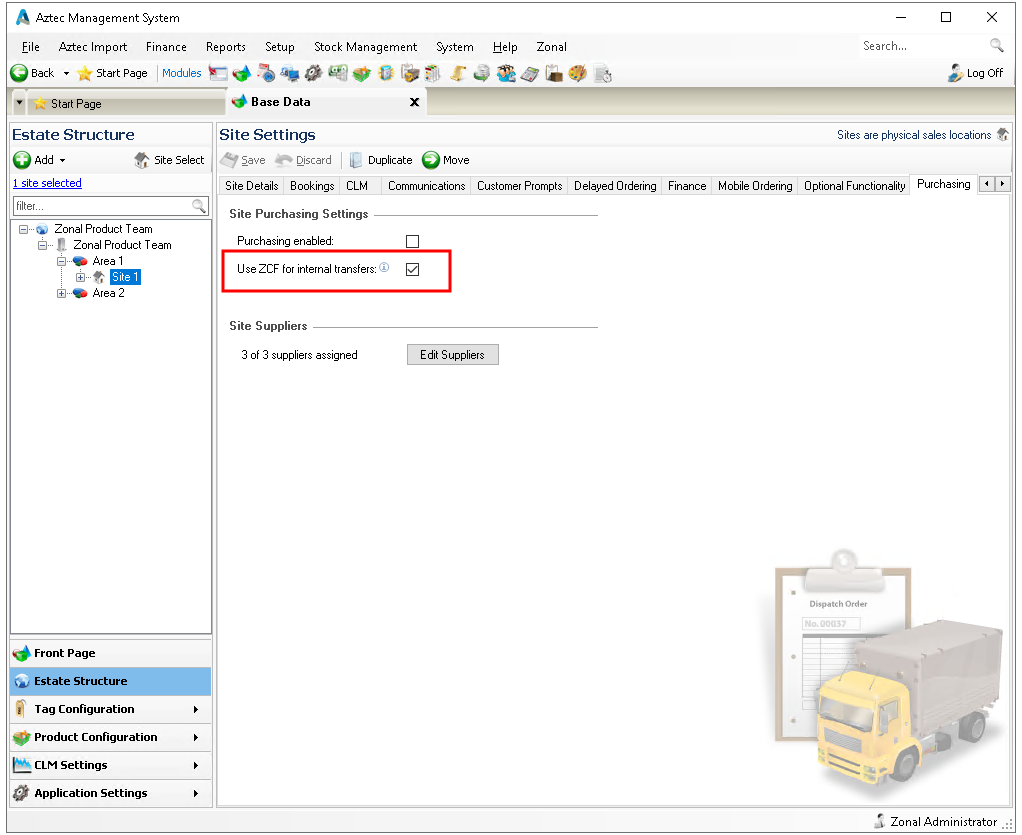Expand the CLM Settings submenu arrow
1022x835 pixels.
[x=196, y=765]
